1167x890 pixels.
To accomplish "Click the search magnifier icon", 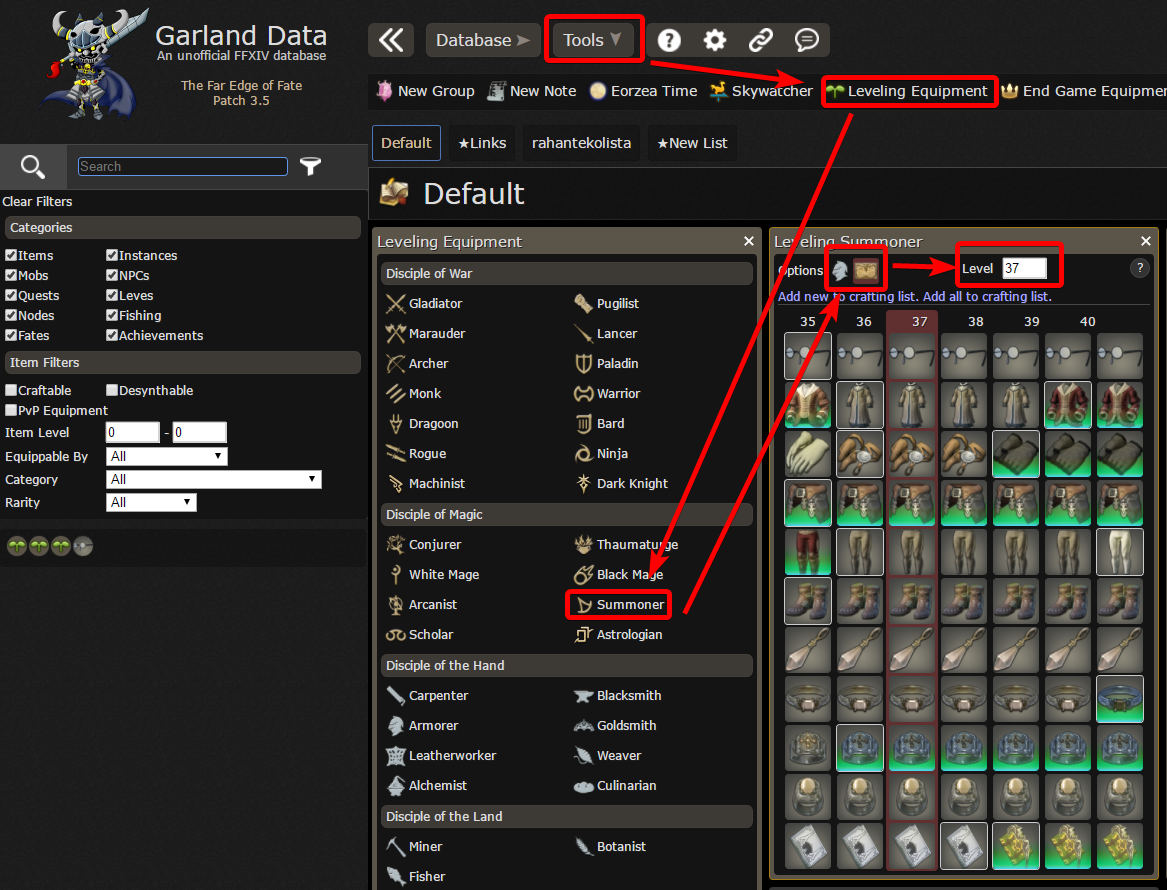I will point(33,167).
